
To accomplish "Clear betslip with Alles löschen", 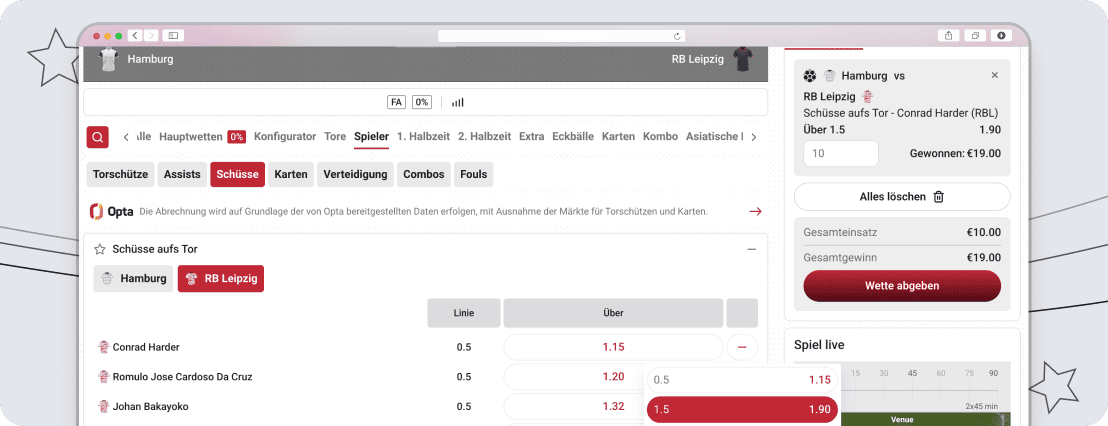I will (902, 196).
